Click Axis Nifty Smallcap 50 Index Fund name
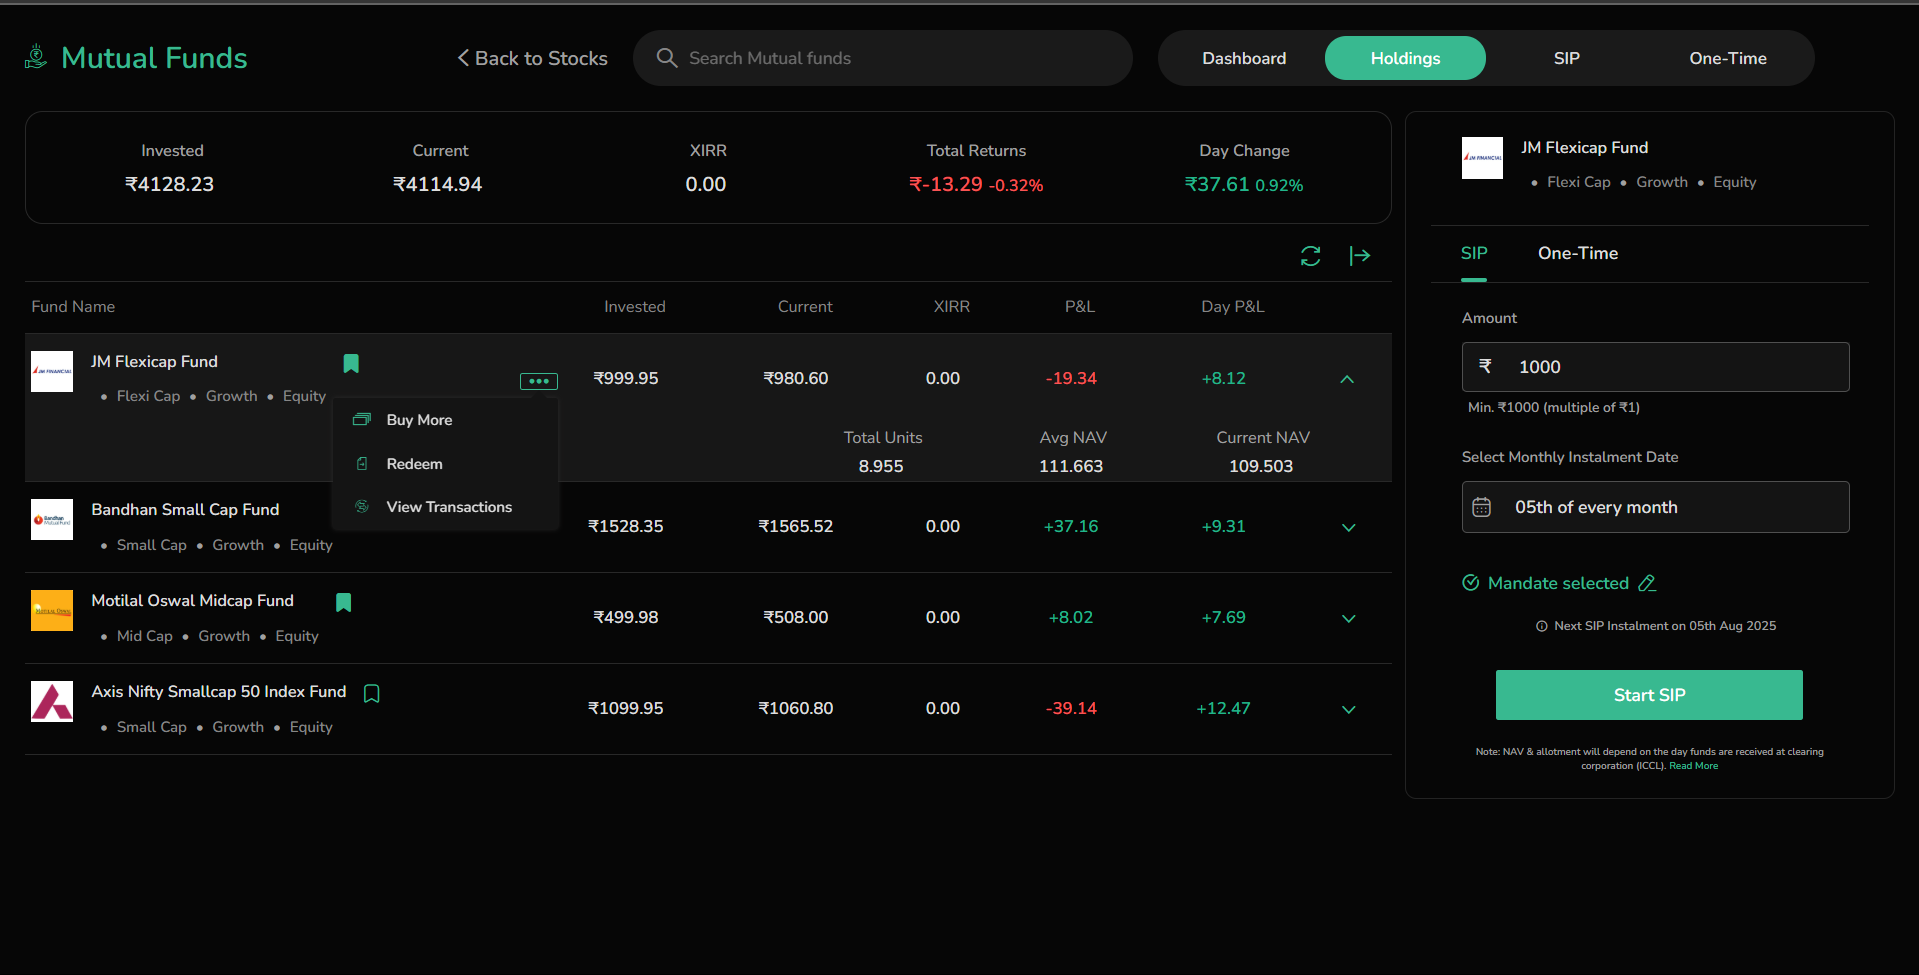This screenshot has width=1919, height=975. pos(219,692)
